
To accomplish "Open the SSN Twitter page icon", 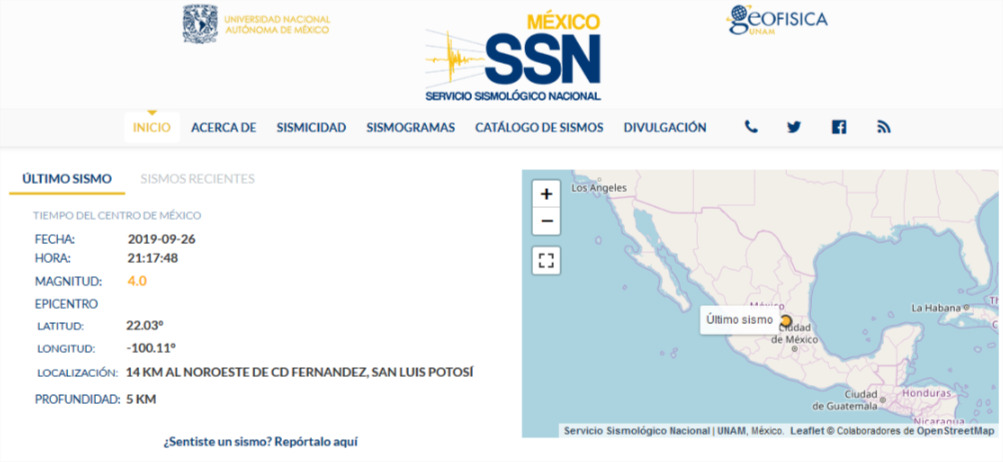I will (x=794, y=127).
